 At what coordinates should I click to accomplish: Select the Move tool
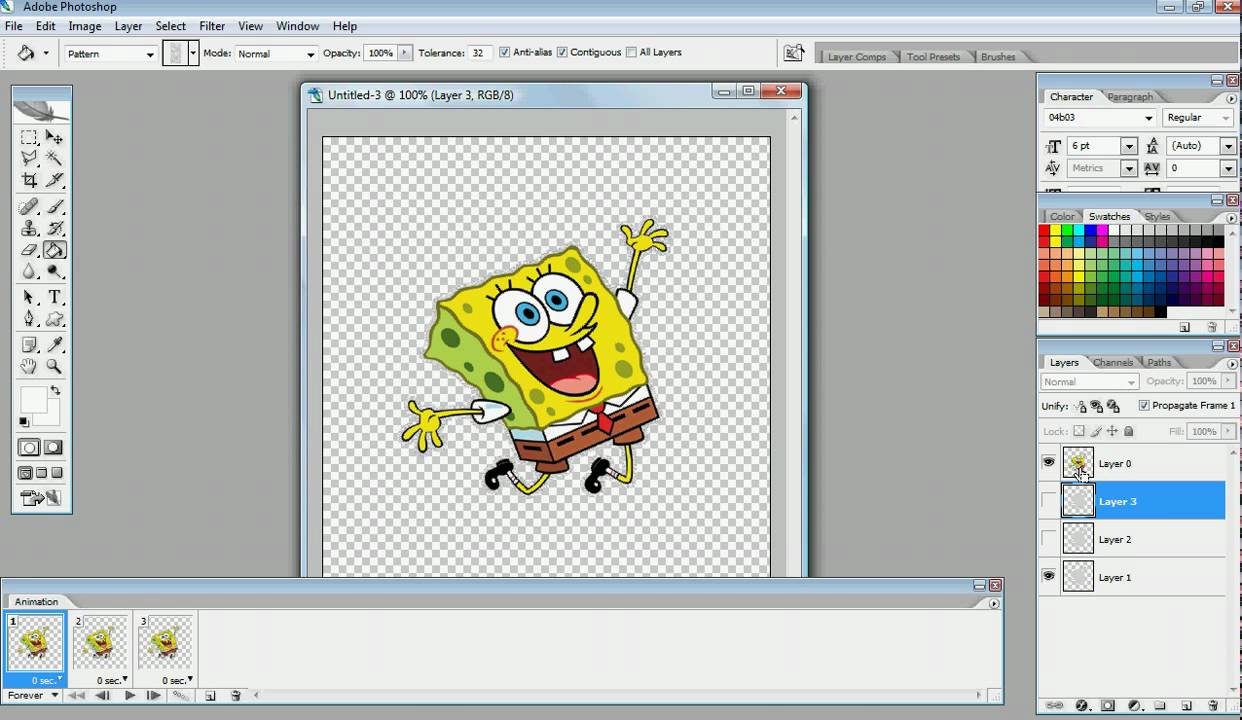[55, 137]
